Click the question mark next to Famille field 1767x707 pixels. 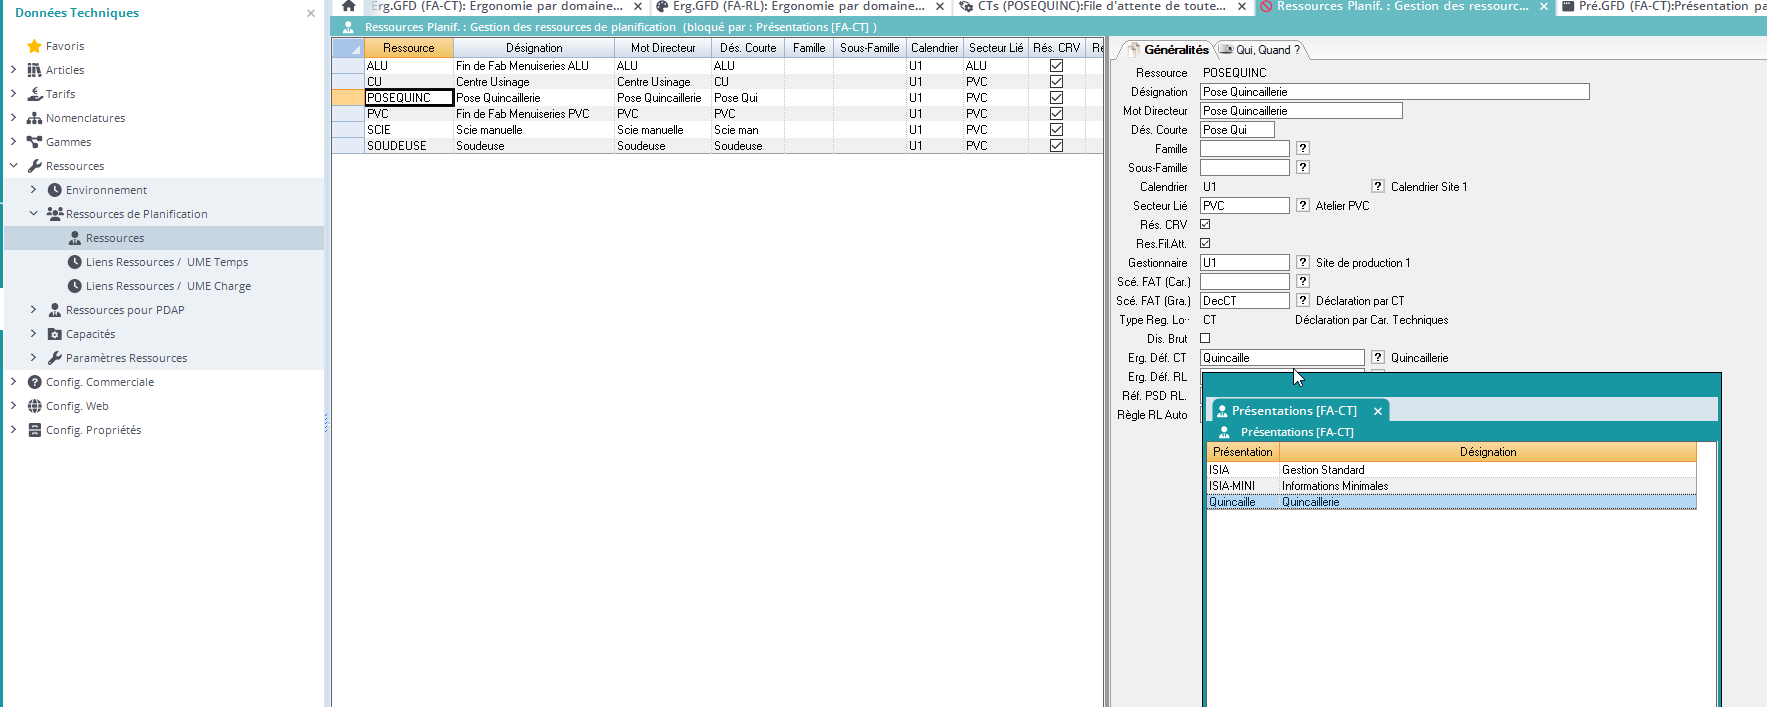coord(1303,149)
